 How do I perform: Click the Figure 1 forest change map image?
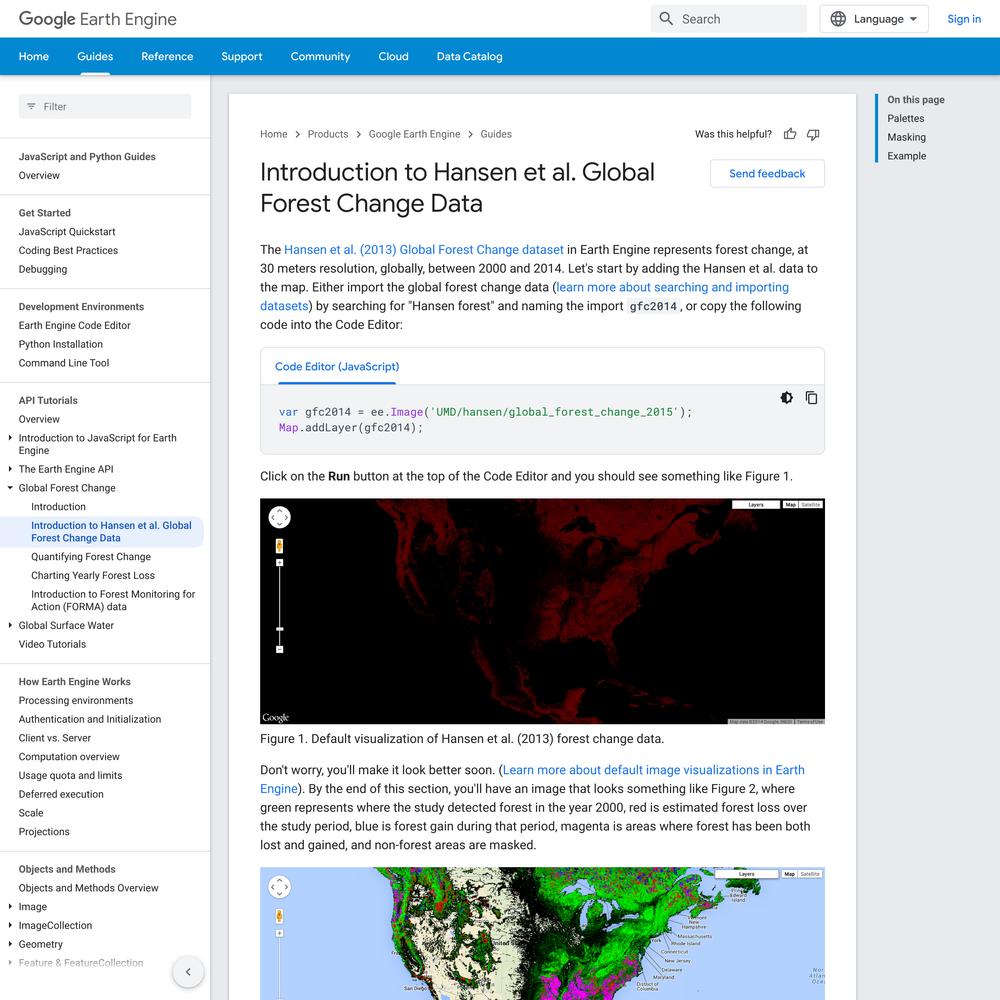pos(542,611)
